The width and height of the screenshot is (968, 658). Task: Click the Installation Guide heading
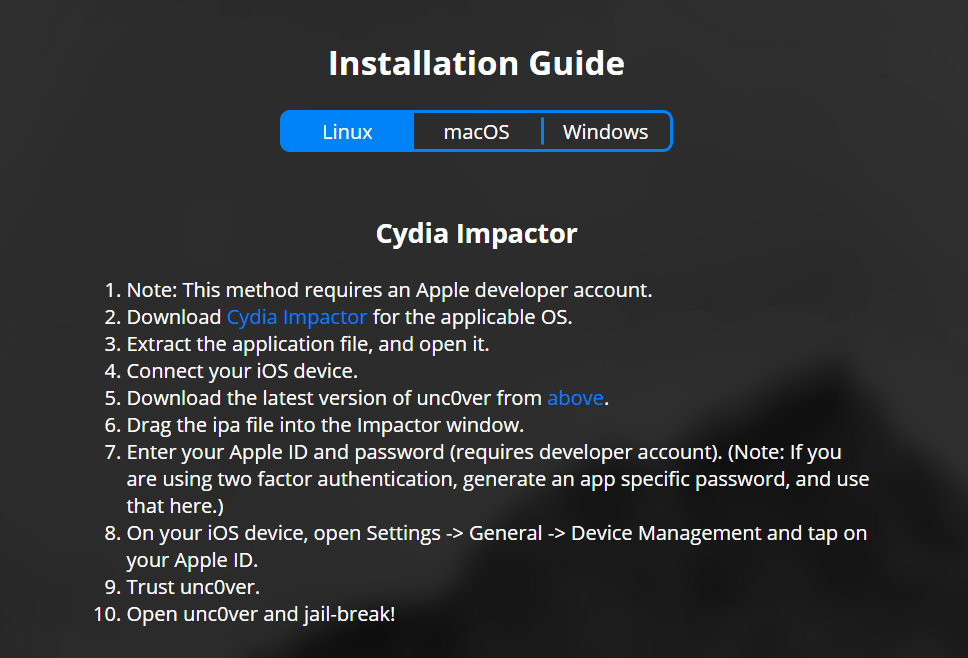[476, 64]
